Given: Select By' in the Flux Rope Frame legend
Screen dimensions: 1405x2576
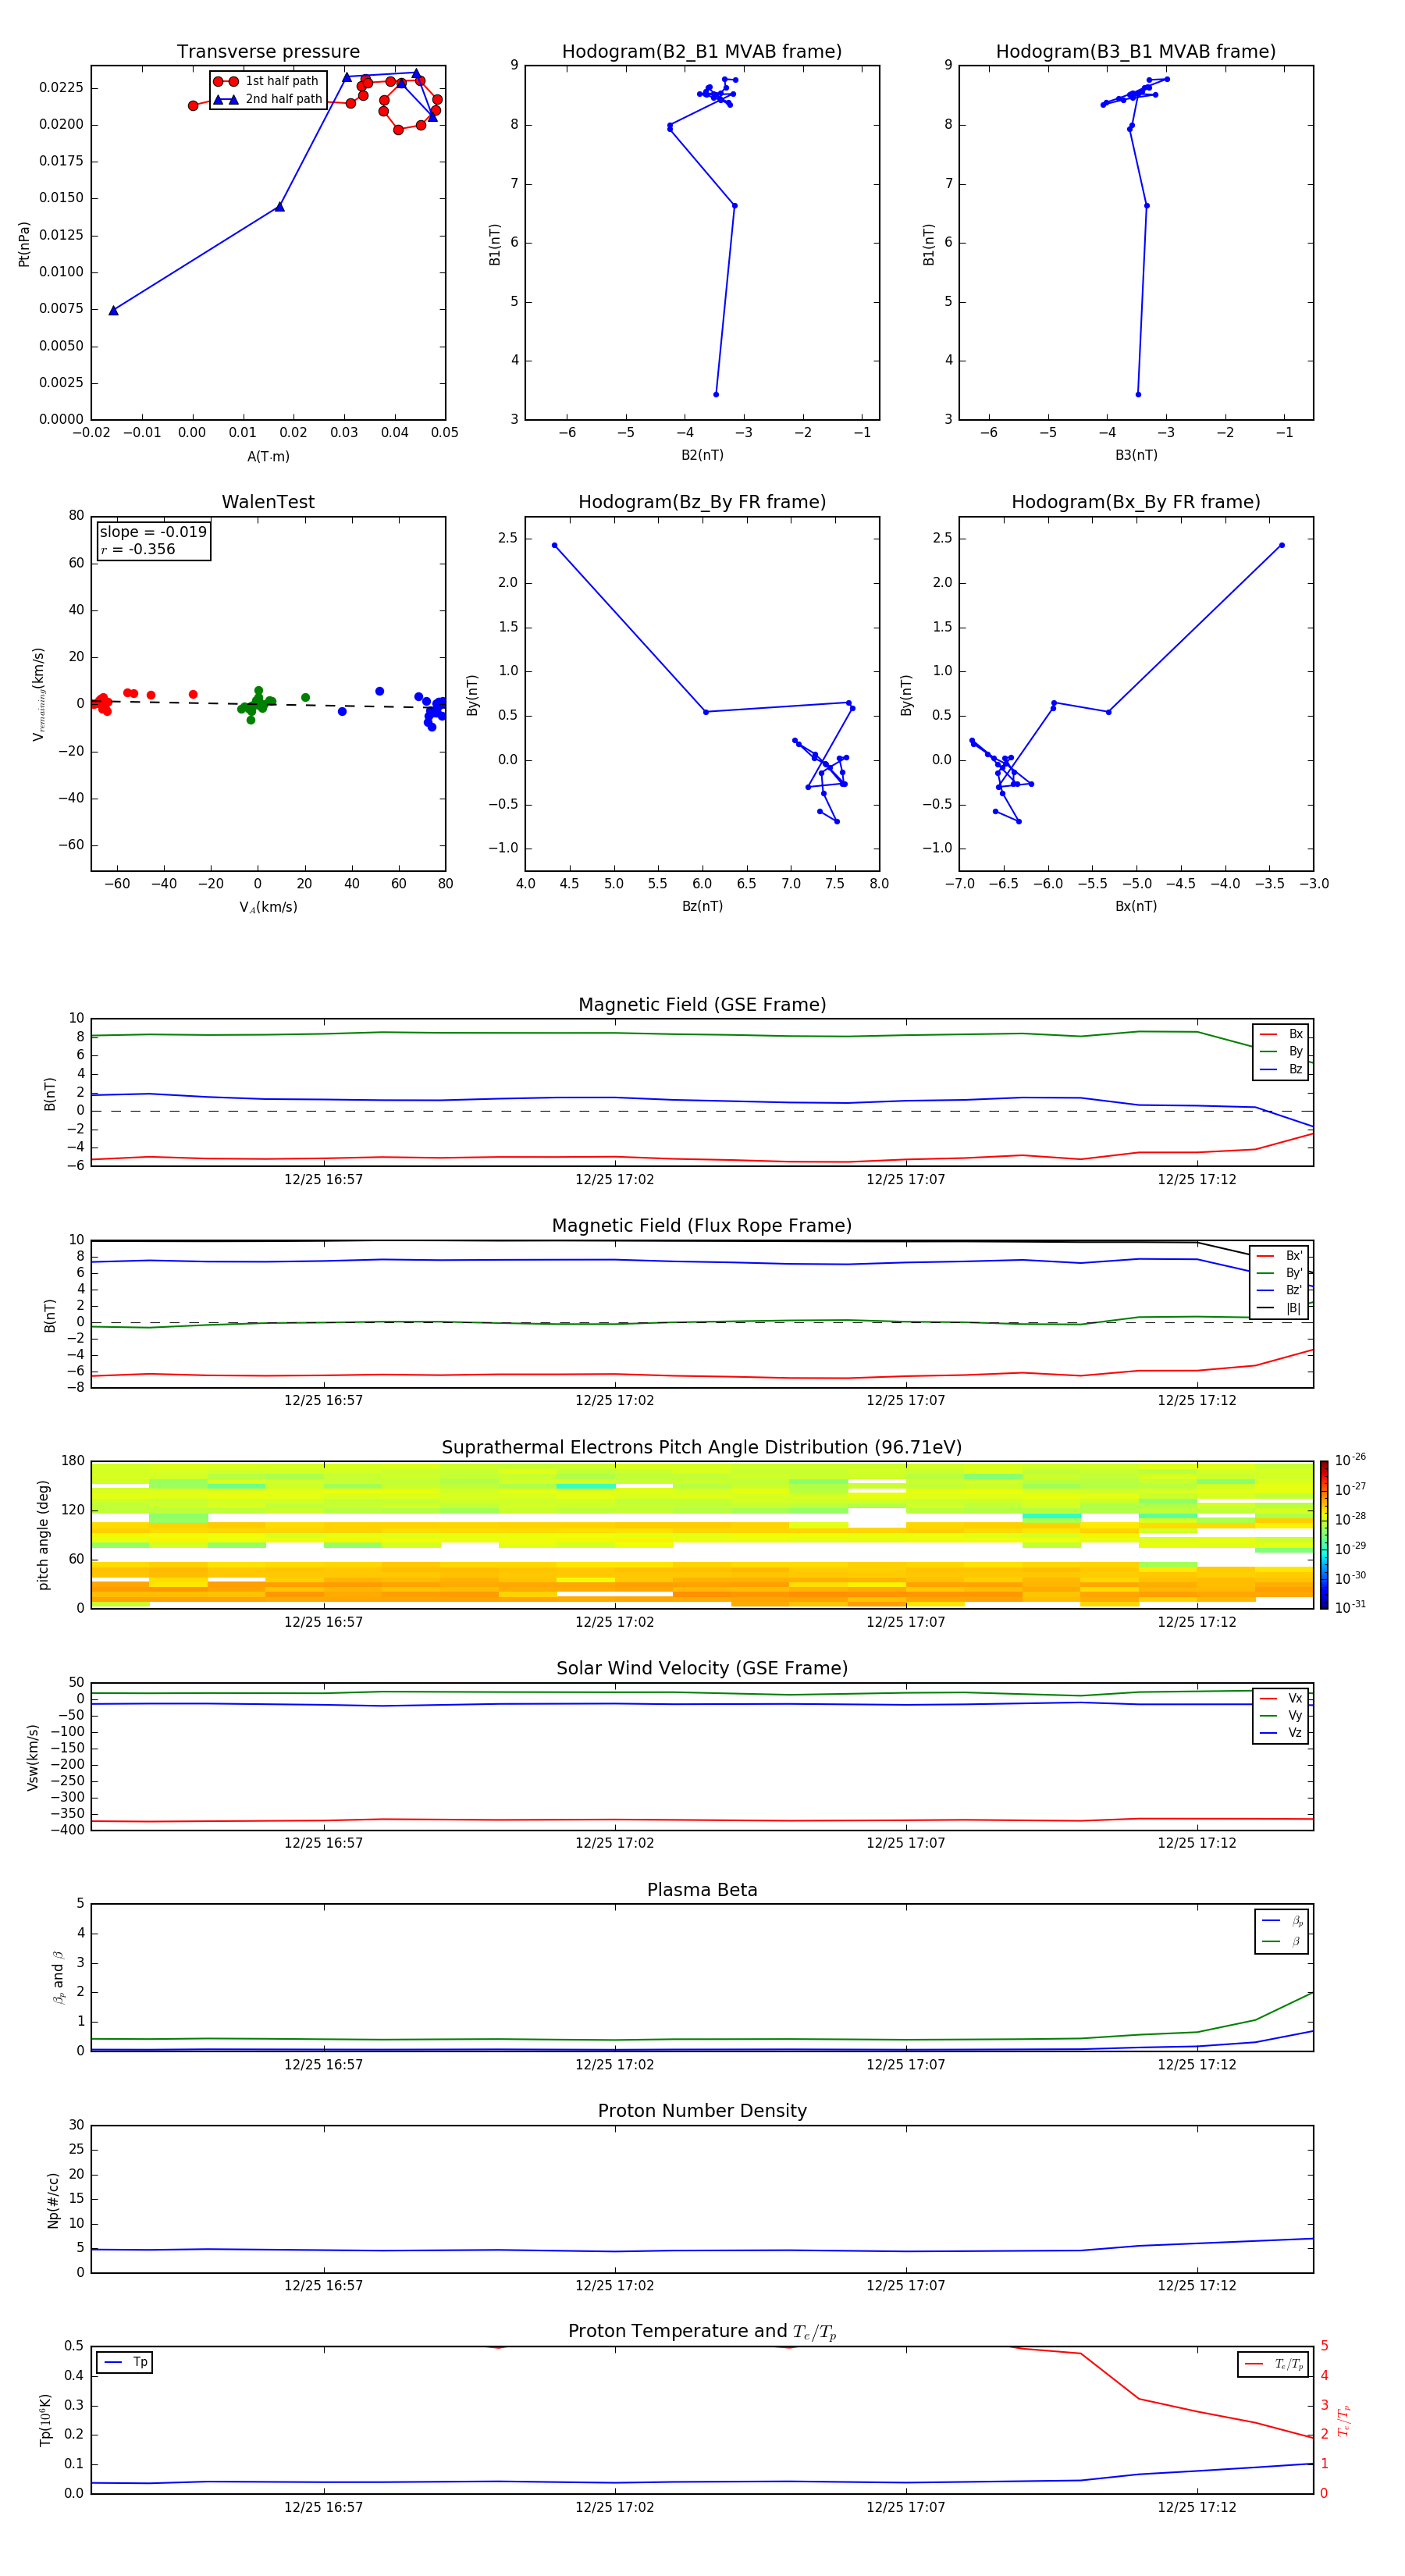Looking at the screenshot, I should coord(1280,1273).
